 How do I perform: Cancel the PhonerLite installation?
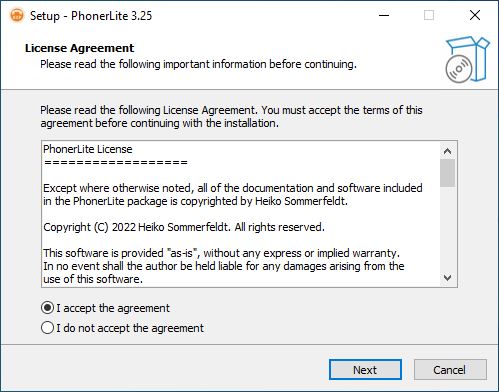(x=450, y=370)
